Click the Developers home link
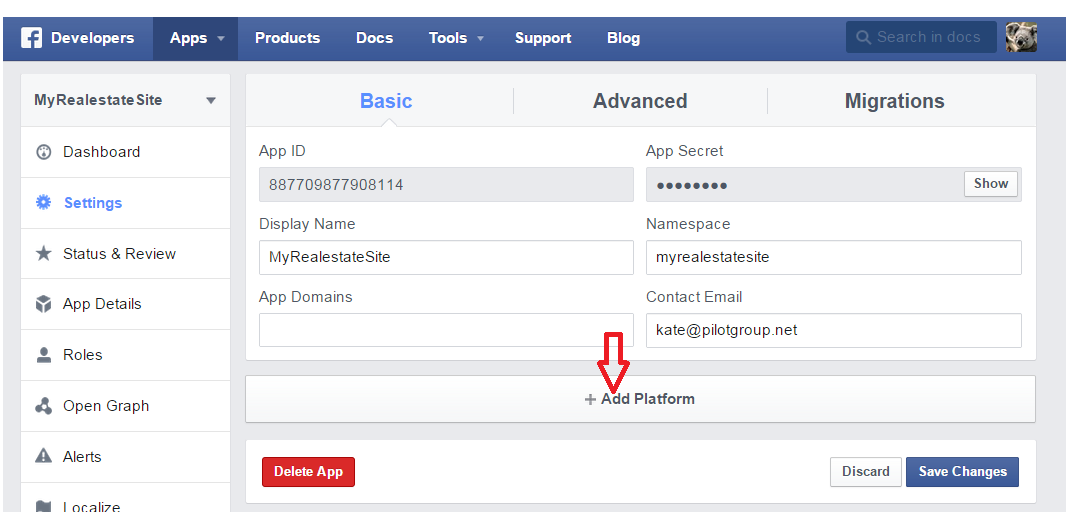The image size is (1066, 525). (92, 38)
